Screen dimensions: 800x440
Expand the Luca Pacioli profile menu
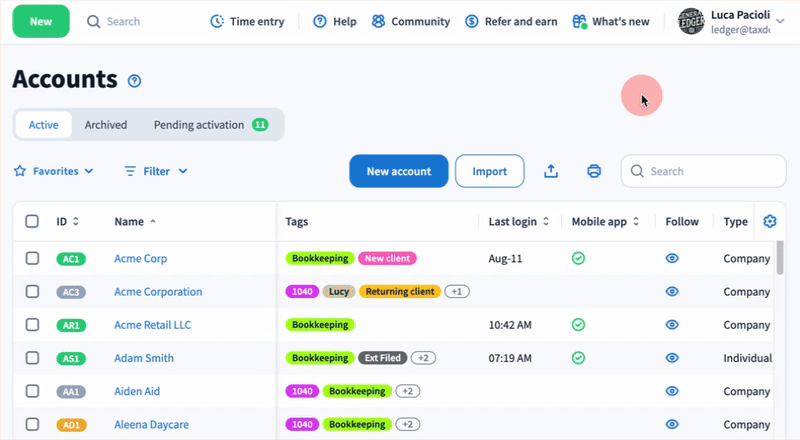[780, 21]
